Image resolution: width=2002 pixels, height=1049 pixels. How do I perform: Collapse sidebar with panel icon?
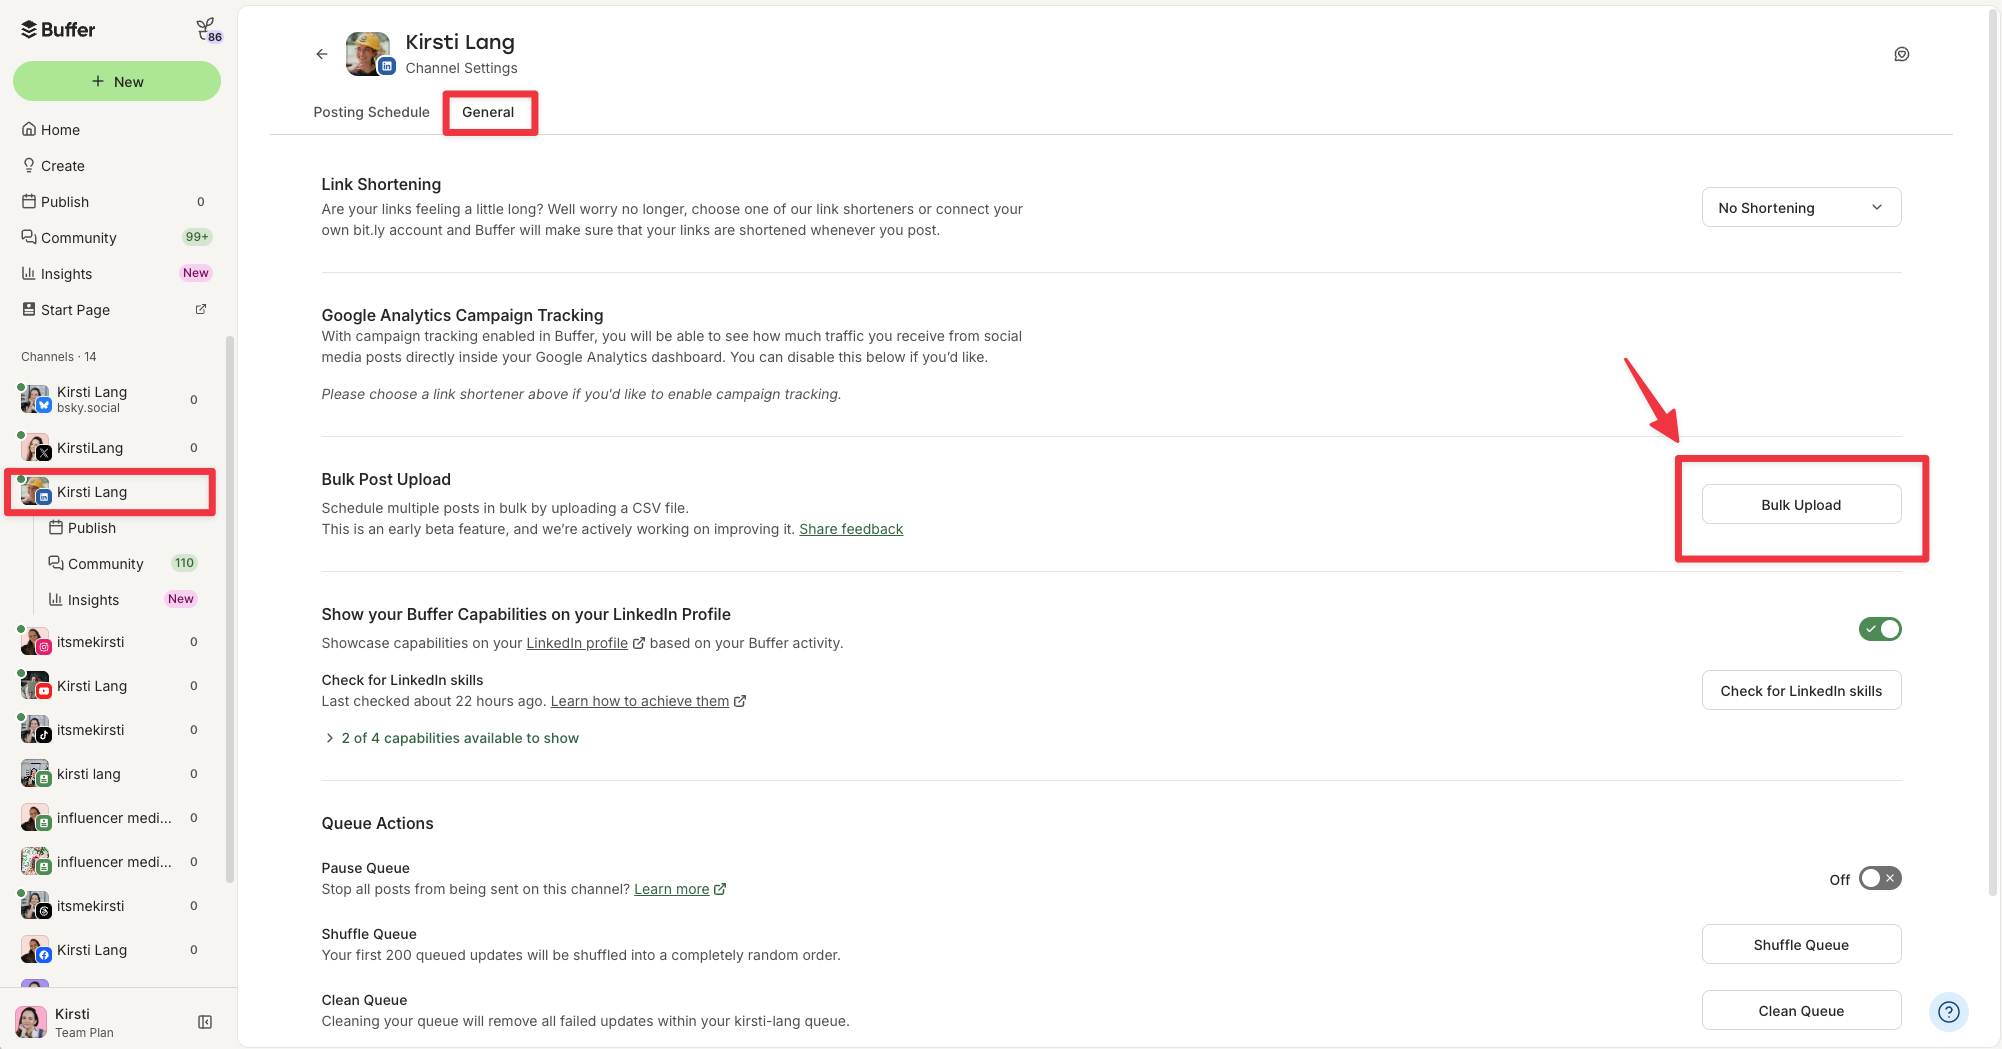tap(205, 1022)
